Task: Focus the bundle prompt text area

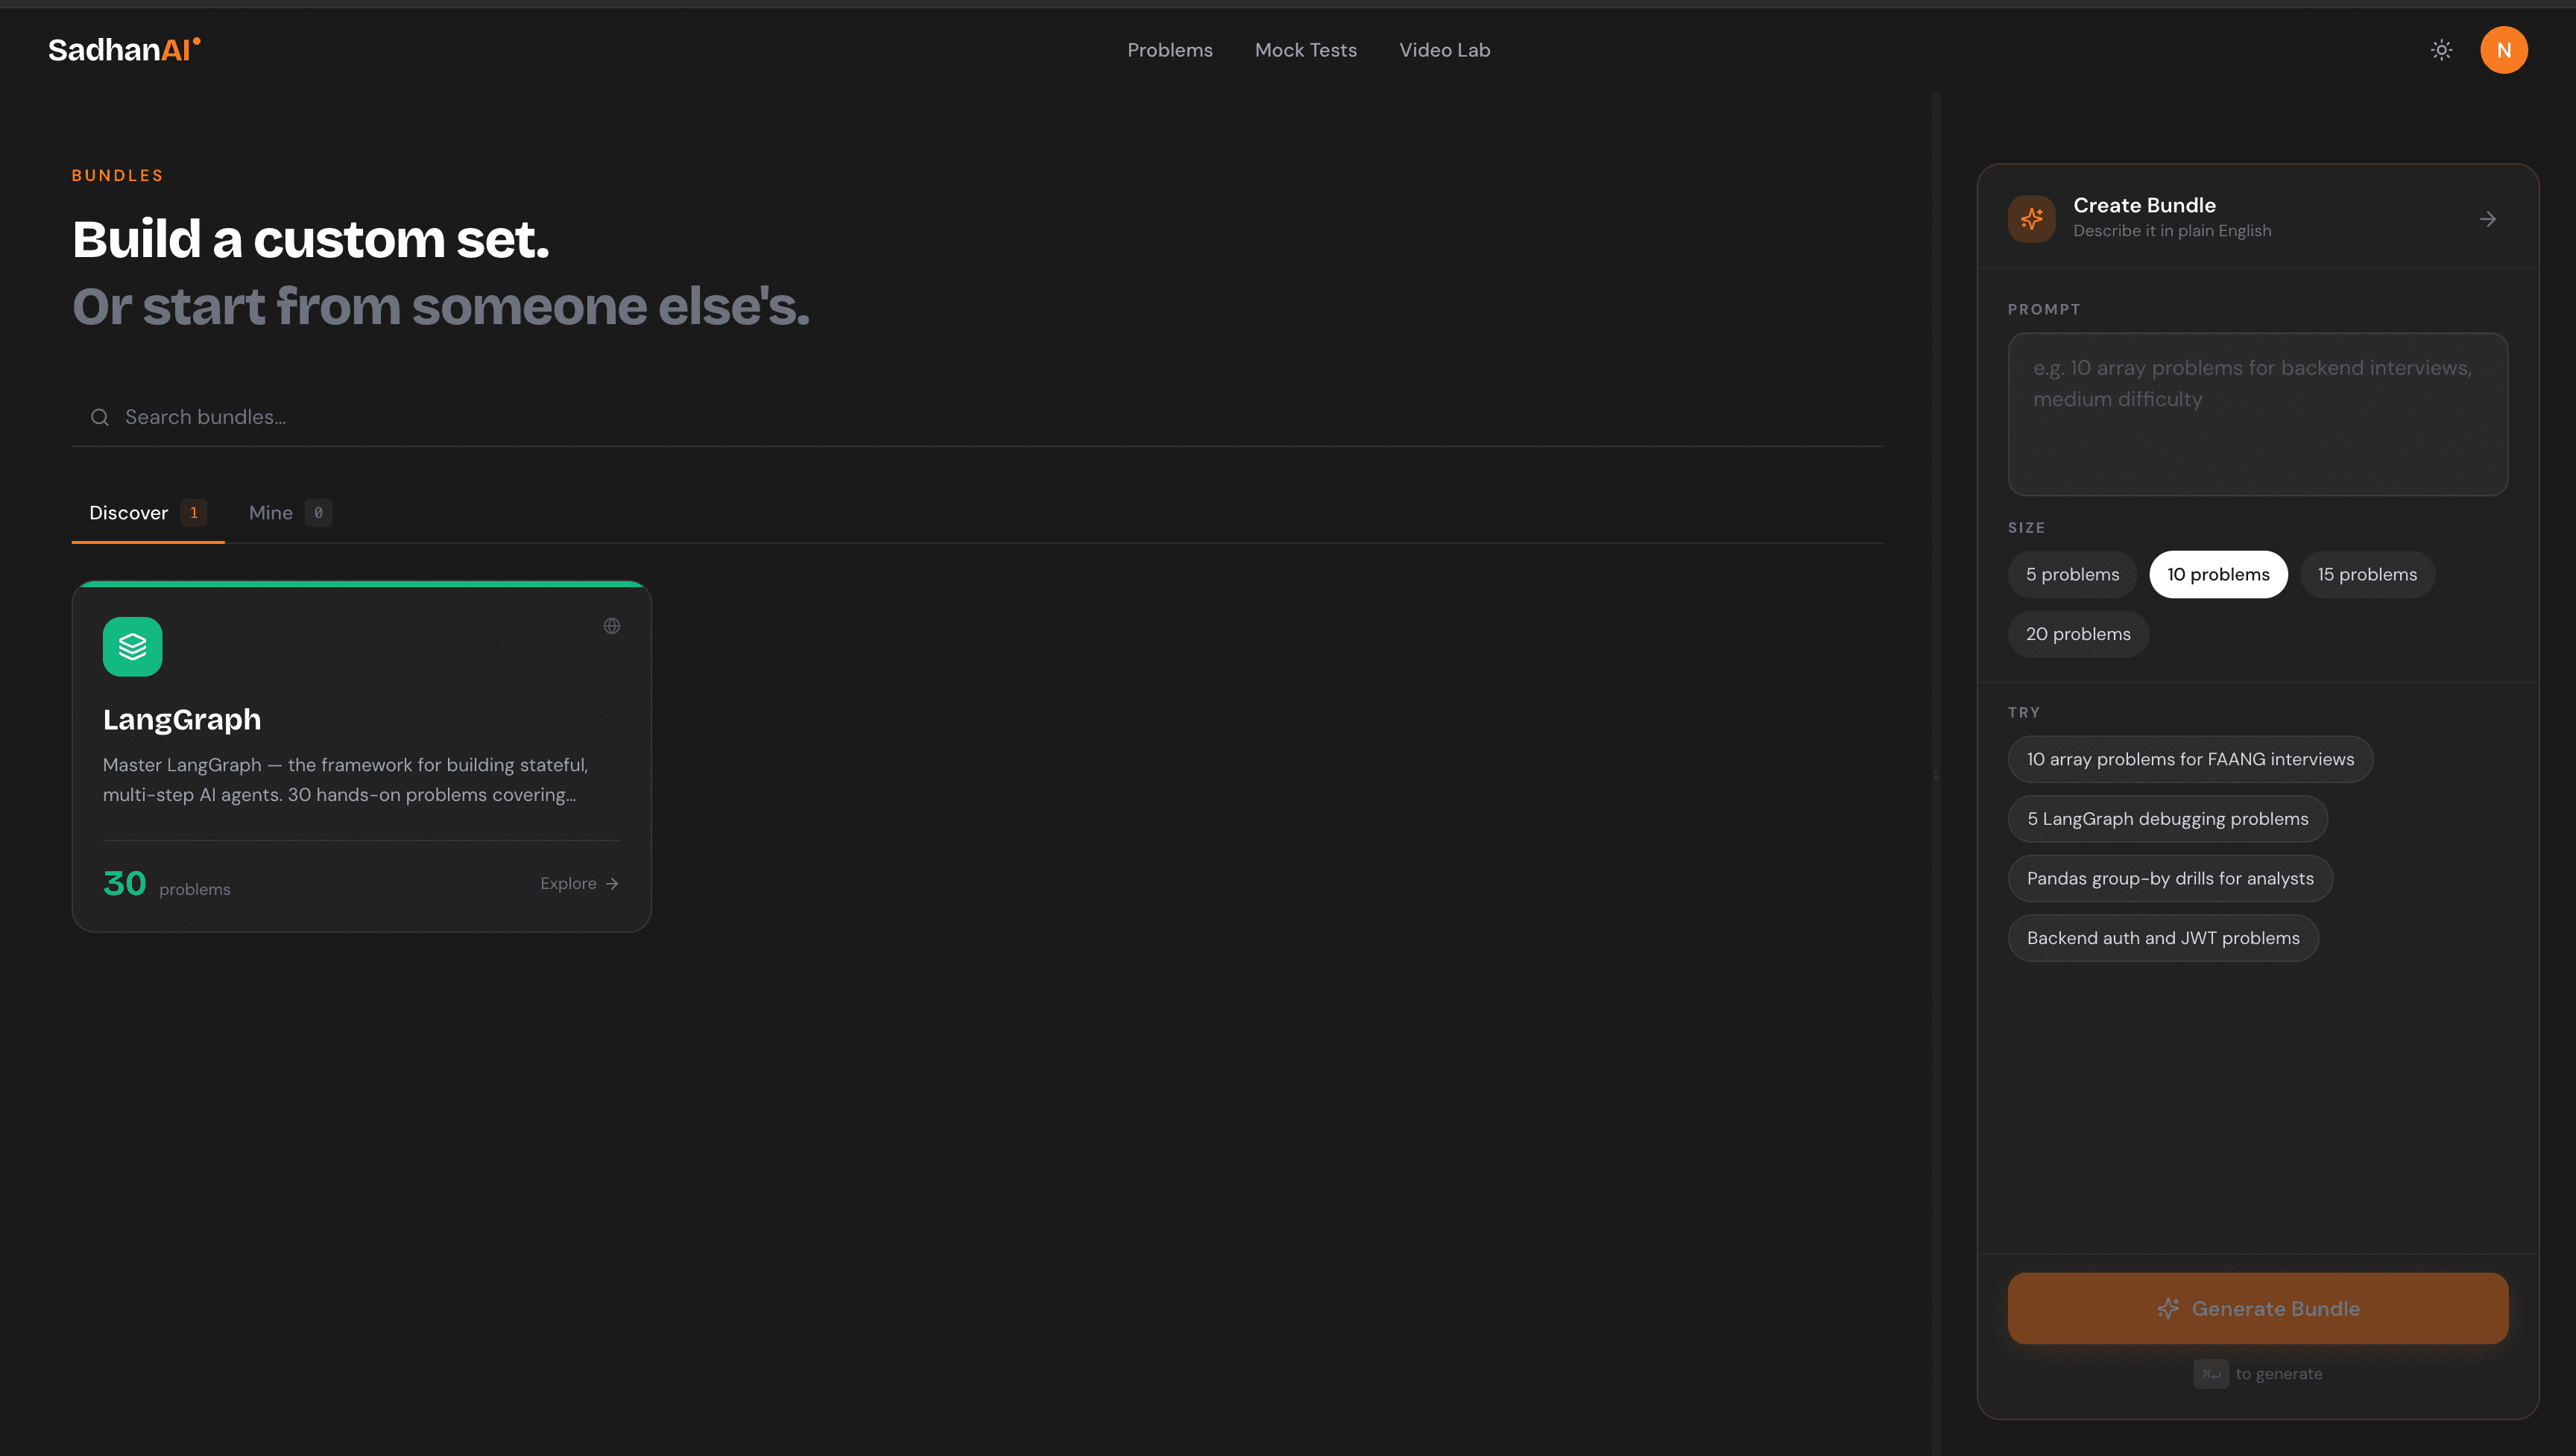Action: pyautogui.click(x=2257, y=414)
